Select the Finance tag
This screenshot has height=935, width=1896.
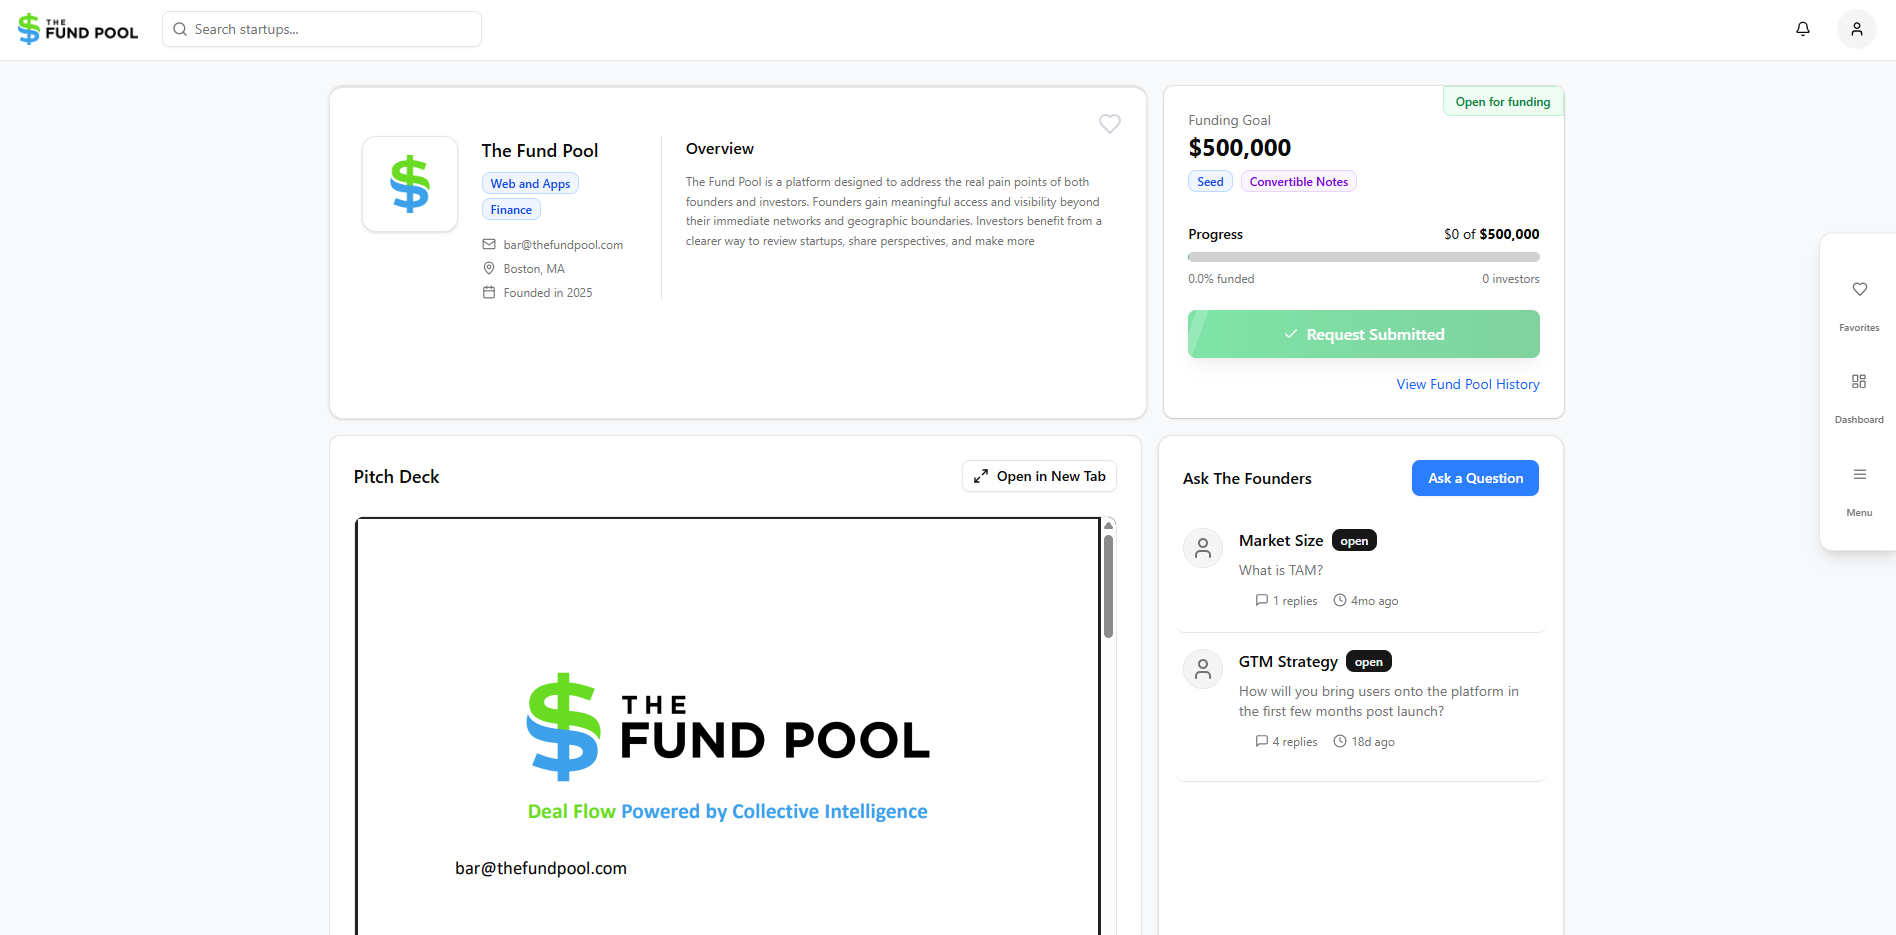tap(511, 209)
